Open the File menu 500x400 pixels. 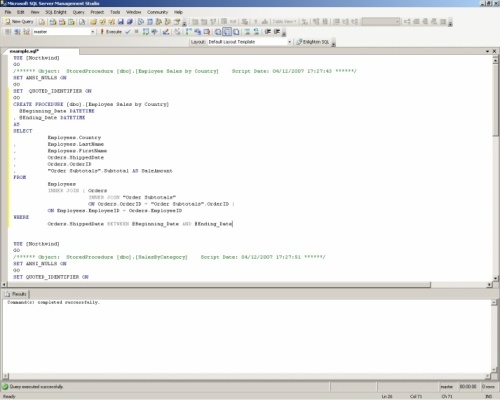click(8, 12)
